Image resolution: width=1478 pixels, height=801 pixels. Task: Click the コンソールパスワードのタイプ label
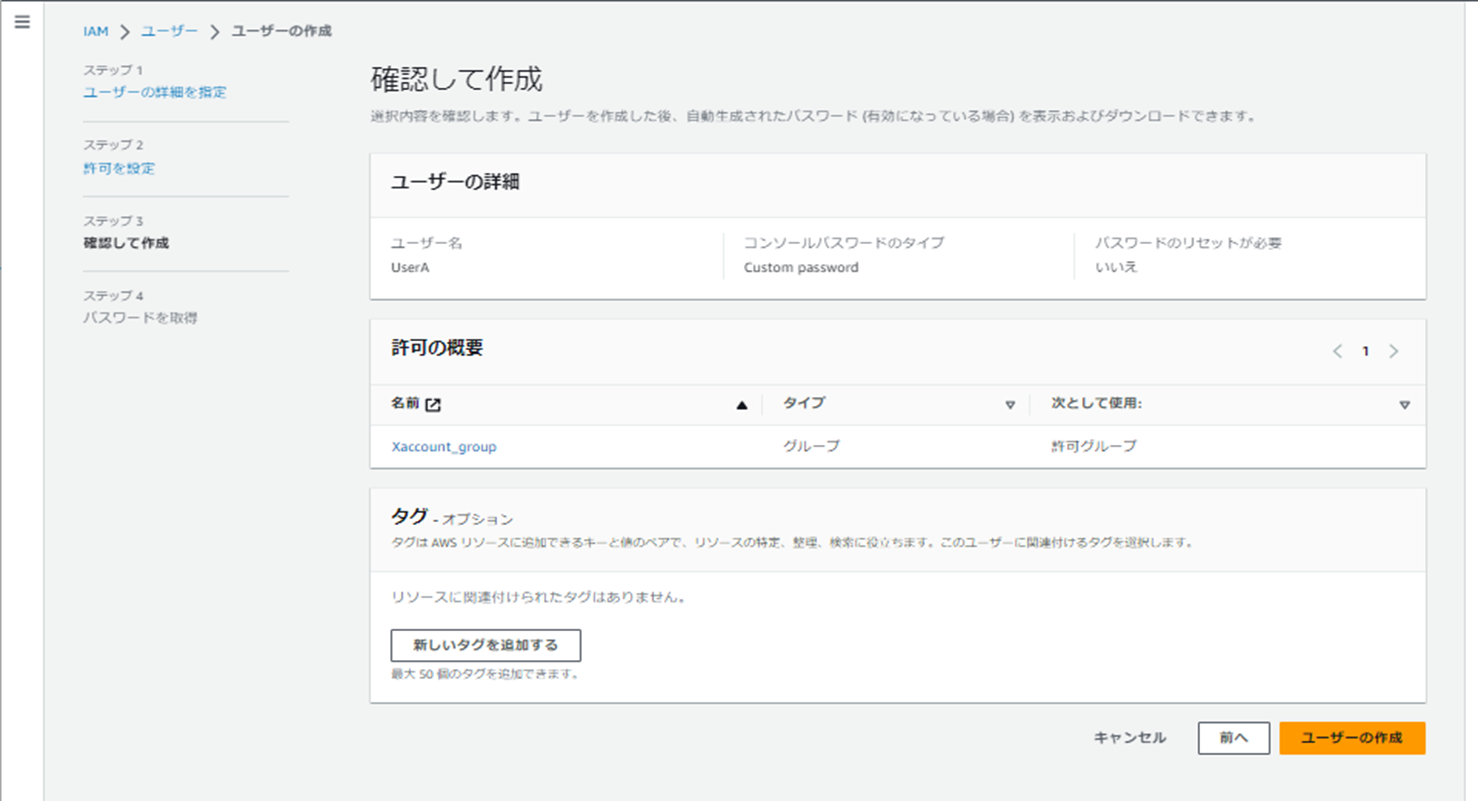(x=844, y=243)
